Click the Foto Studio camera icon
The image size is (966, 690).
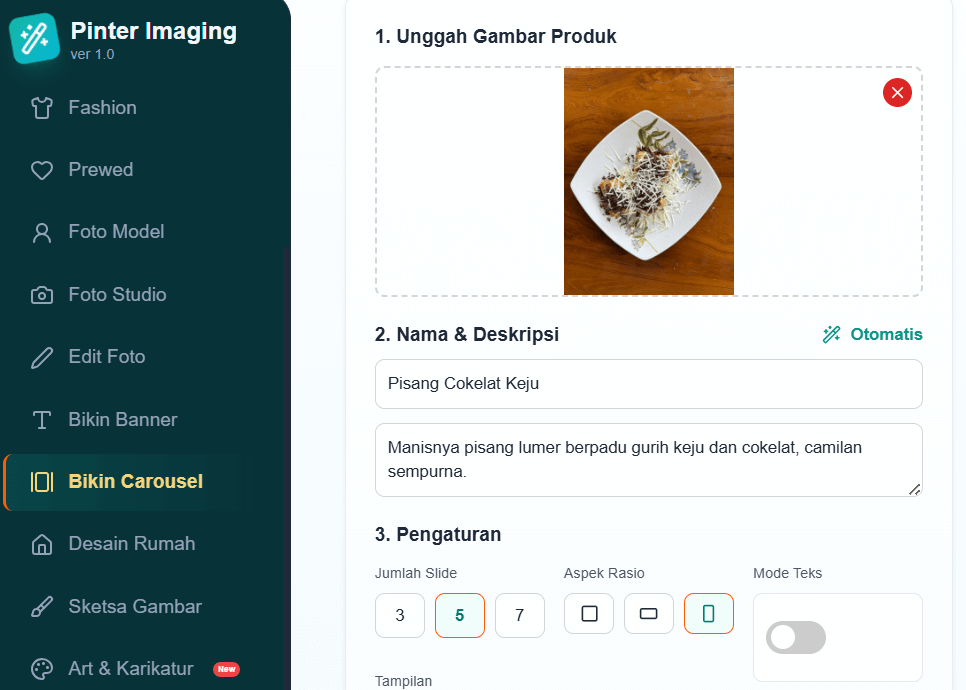(x=42, y=295)
